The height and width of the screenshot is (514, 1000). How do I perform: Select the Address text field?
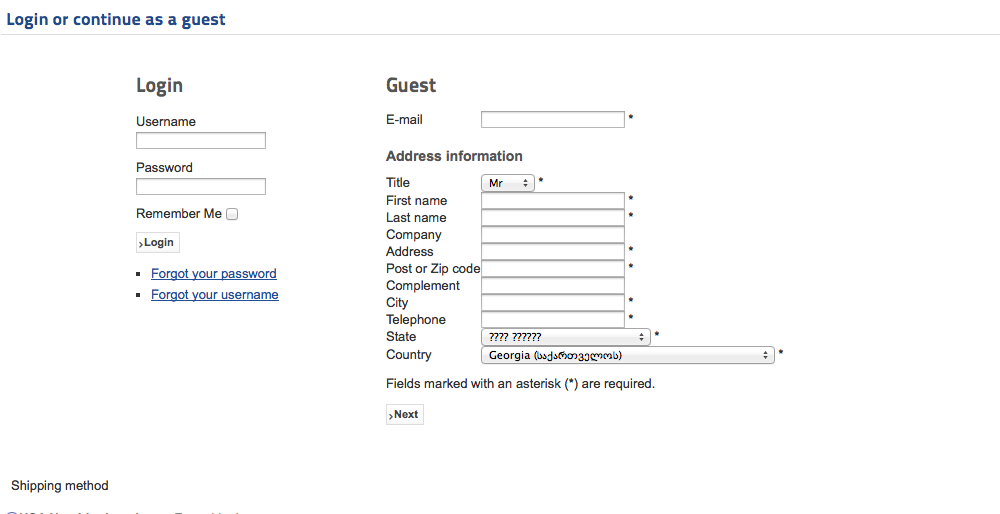(x=553, y=252)
